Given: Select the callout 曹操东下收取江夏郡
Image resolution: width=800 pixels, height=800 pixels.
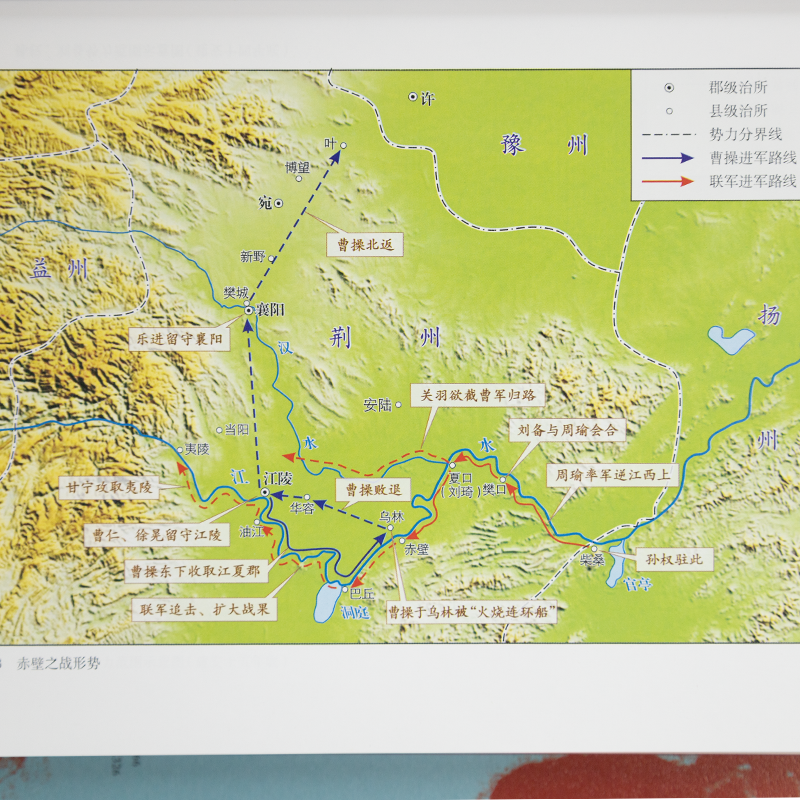Looking at the screenshot, I should coord(195,571).
